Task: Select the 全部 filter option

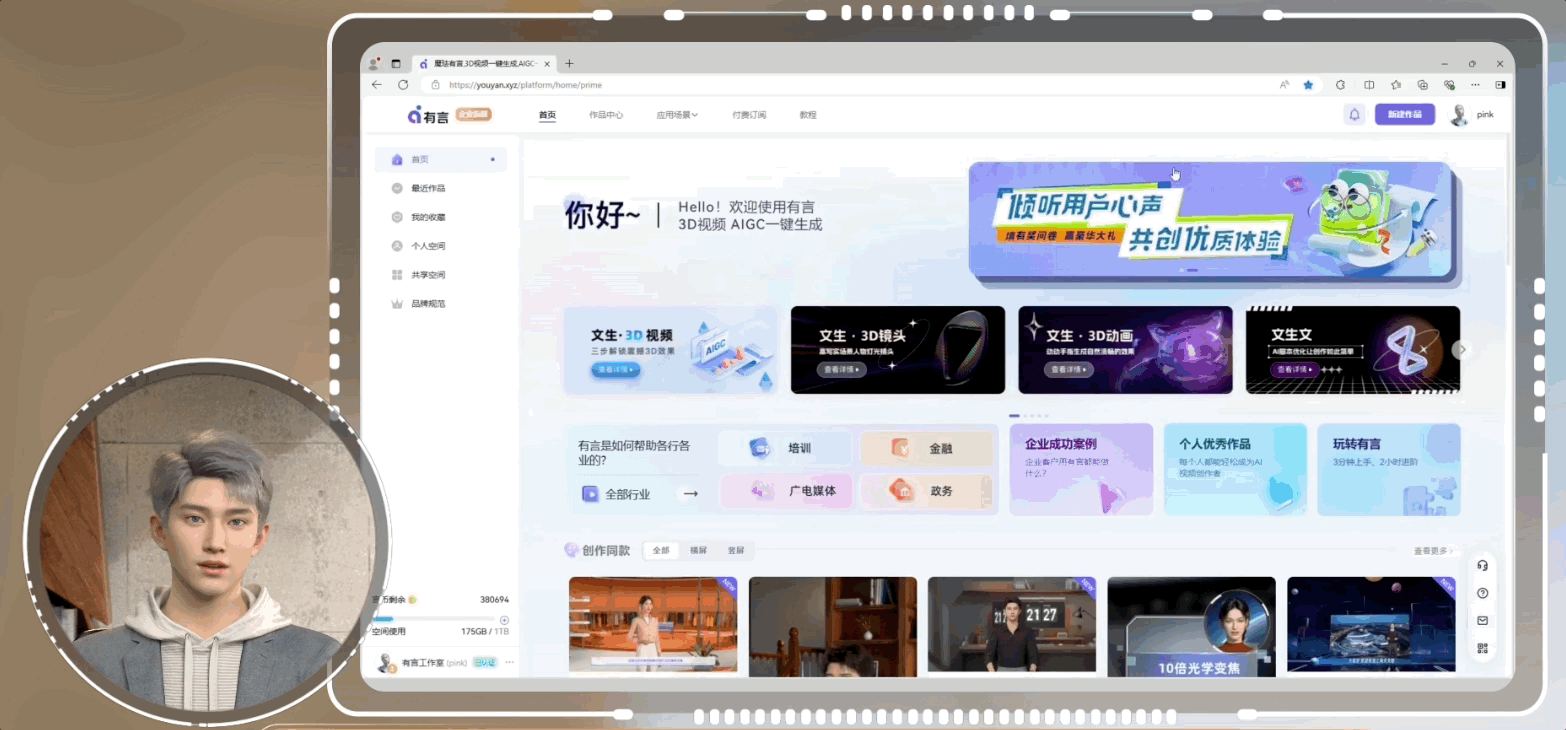Action: tap(661, 551)
